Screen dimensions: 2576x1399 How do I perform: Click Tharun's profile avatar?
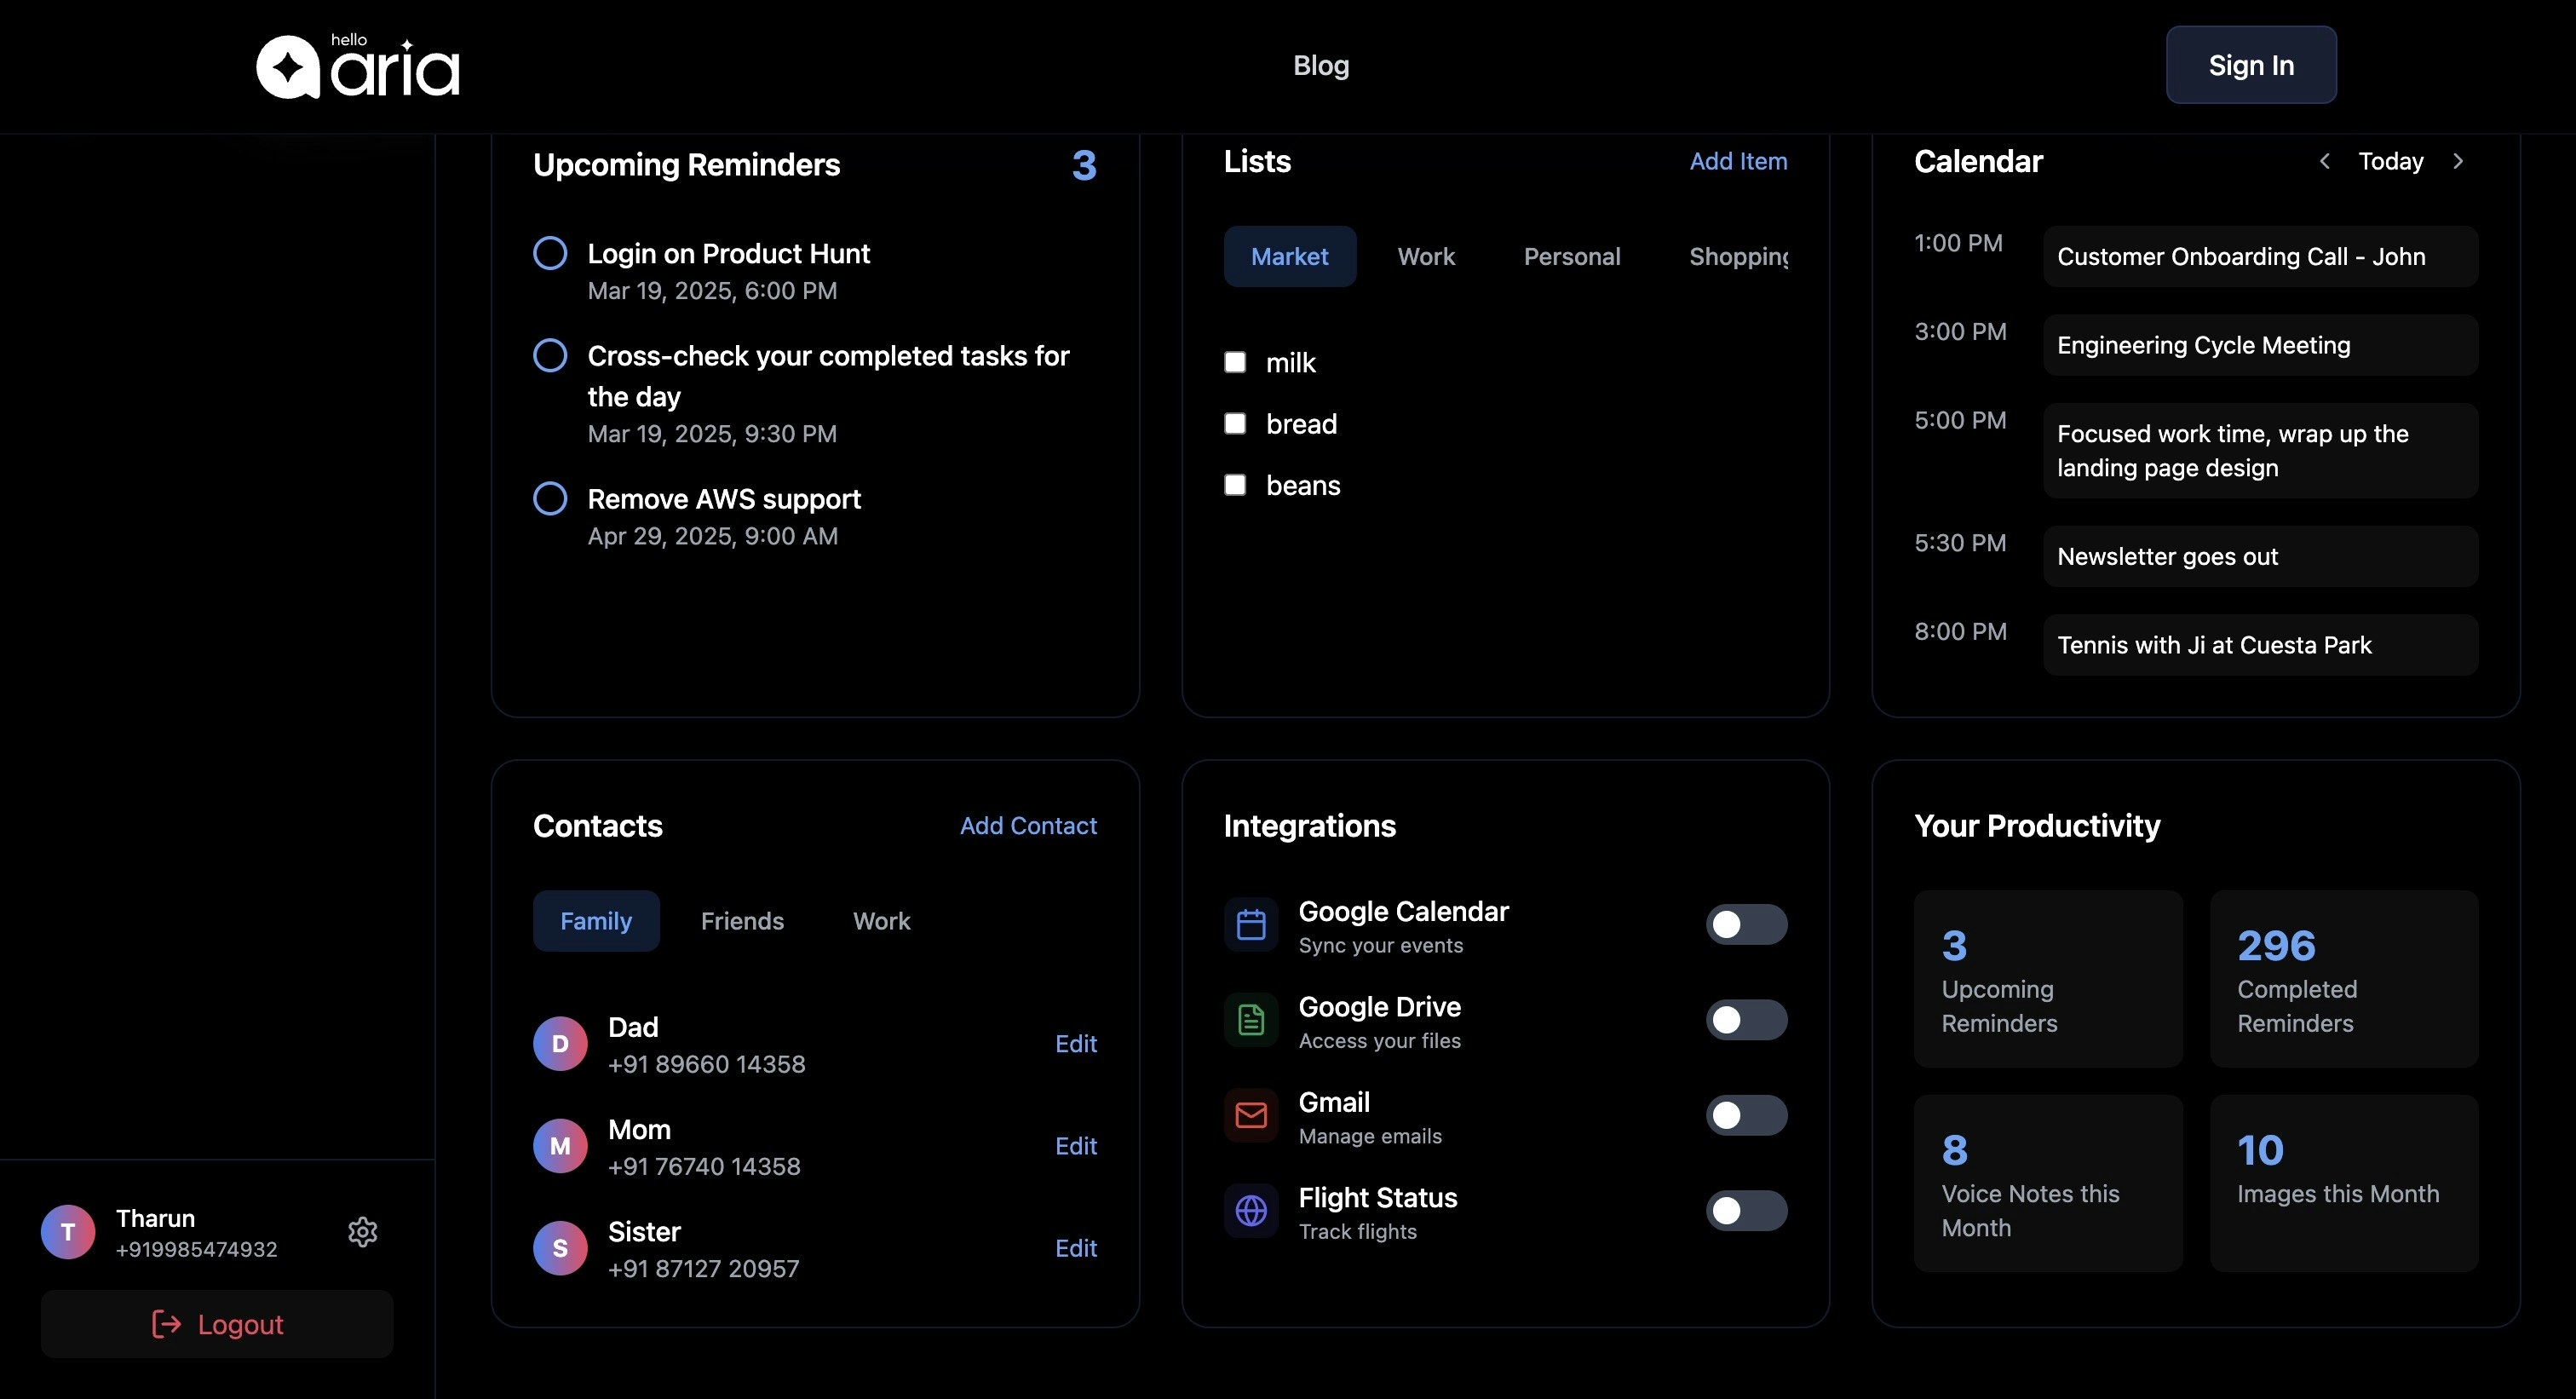tap(68, 1232)
